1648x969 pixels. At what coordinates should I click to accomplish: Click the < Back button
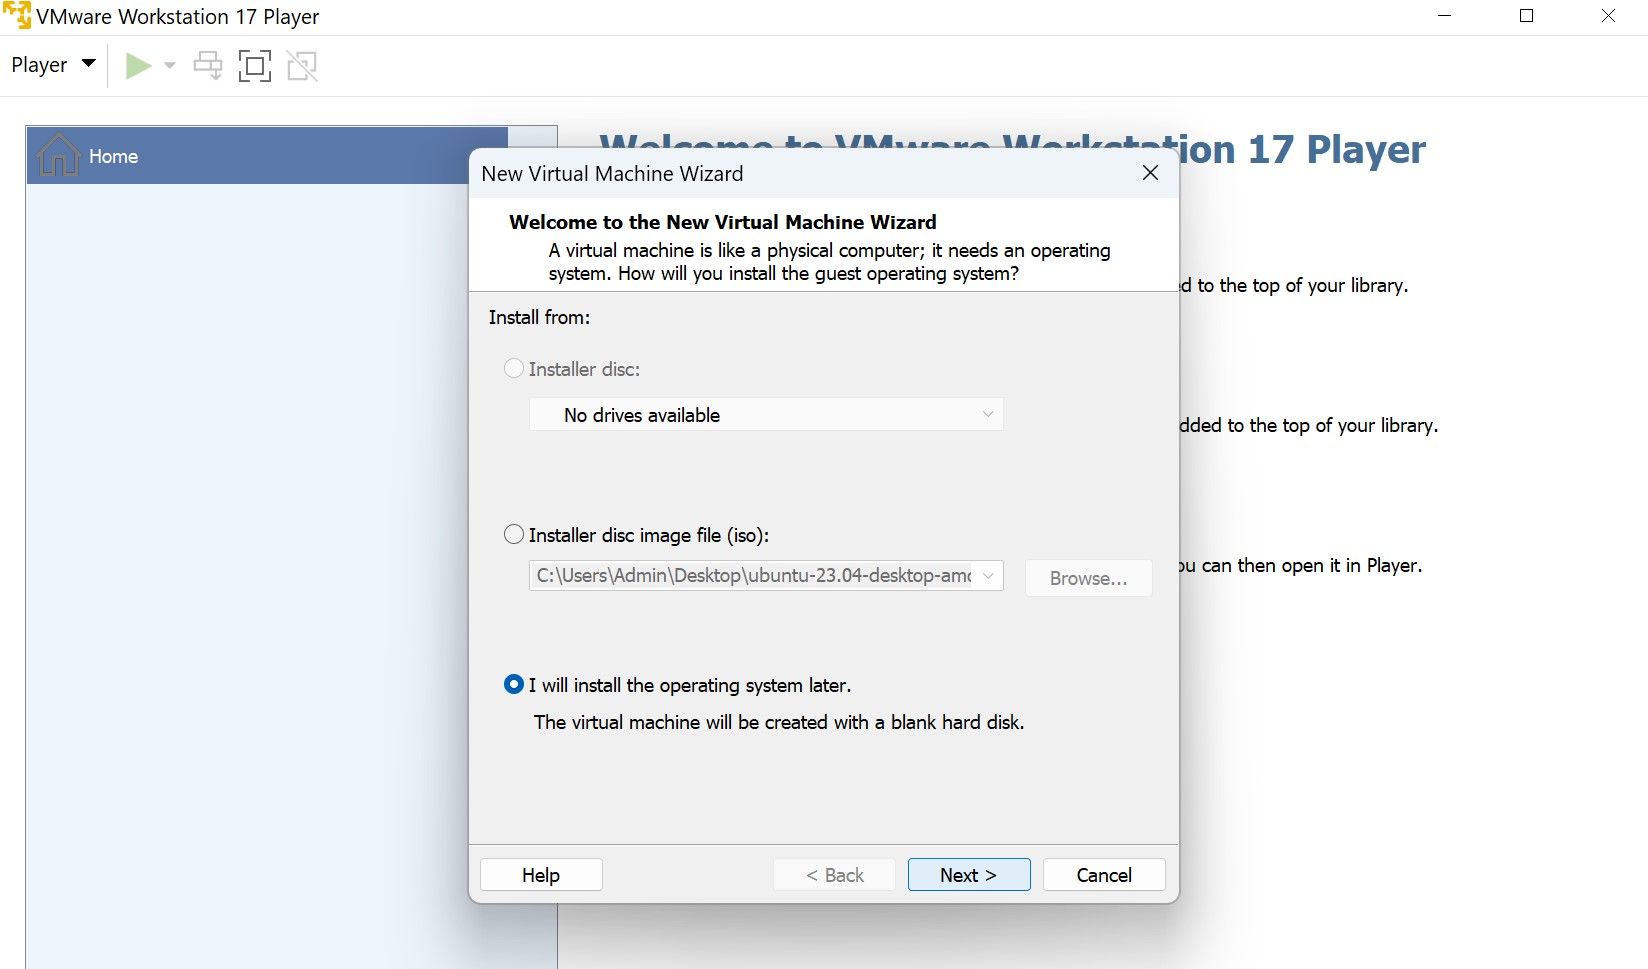tap(834, 875)
